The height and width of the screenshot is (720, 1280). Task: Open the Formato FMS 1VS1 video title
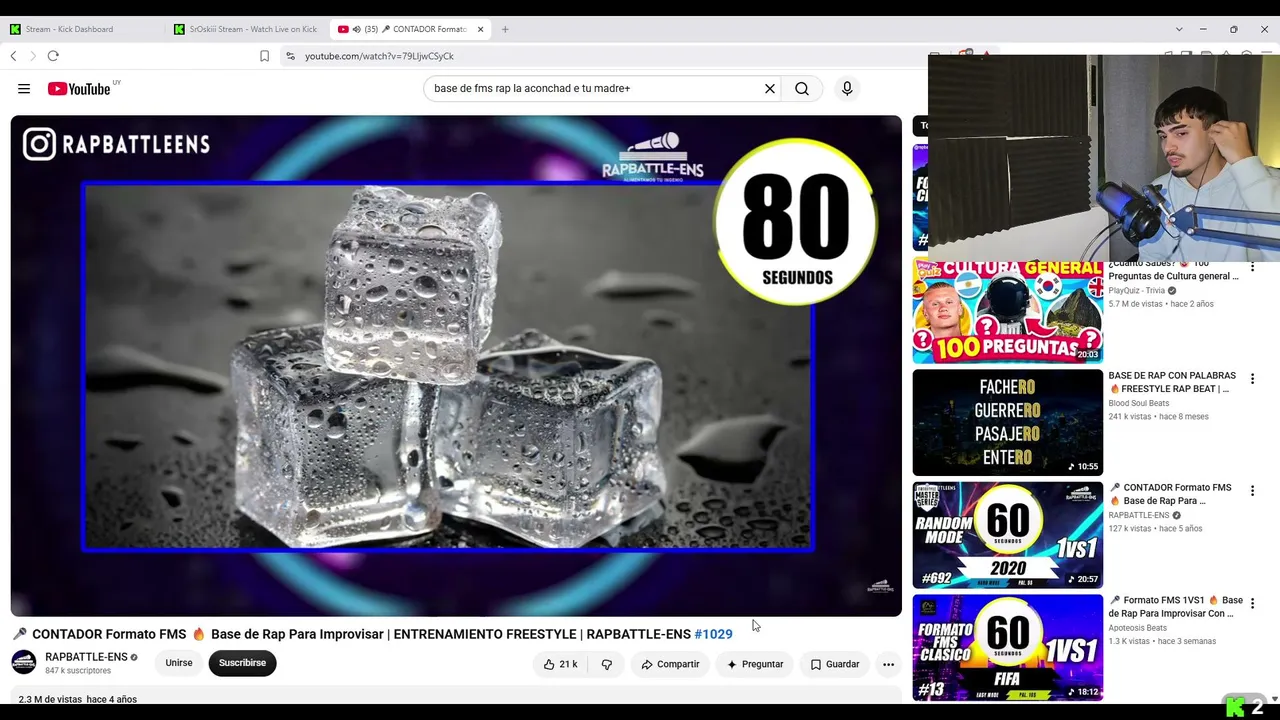pos(1176,607)
